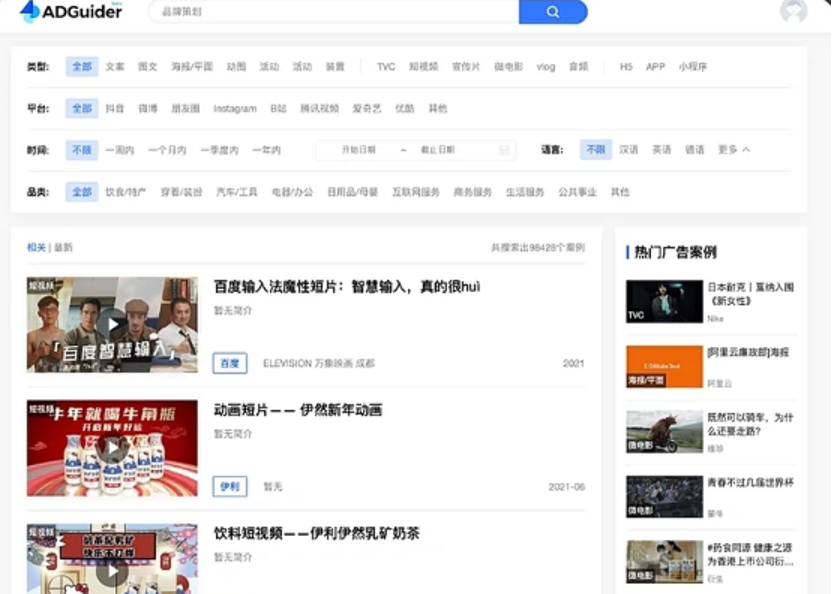Viewport: 832px width, 594px height.
Task: Filter type by APP
Action: coord(655,67)
